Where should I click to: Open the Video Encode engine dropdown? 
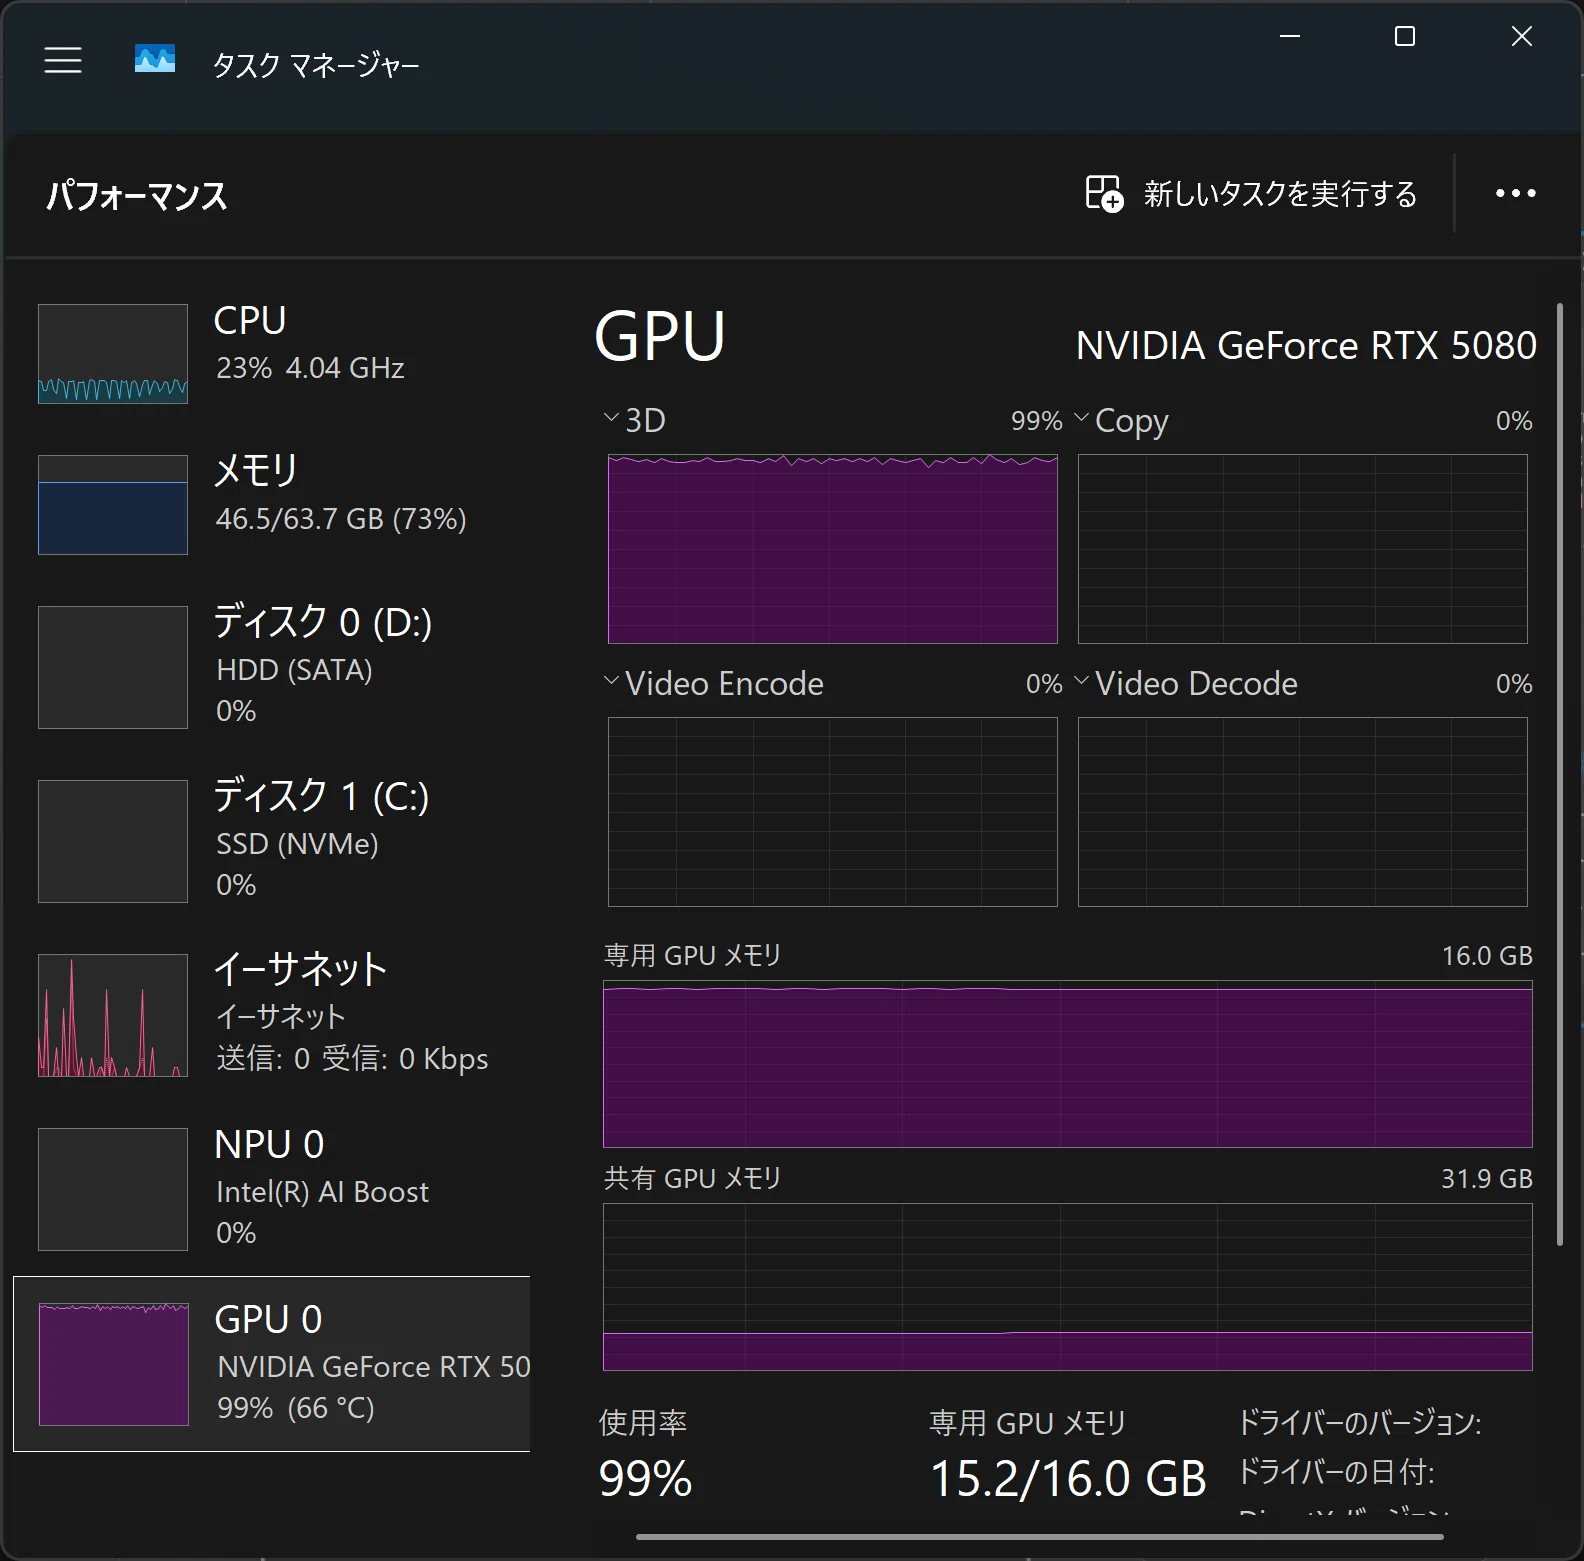tap(714, 683)
